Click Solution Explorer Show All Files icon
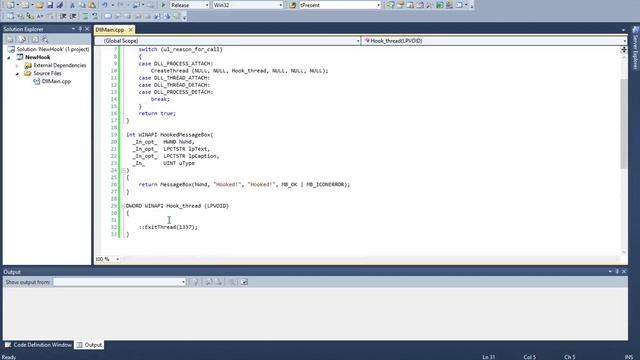This screenshot has height=360, width=640. [22, 39]
